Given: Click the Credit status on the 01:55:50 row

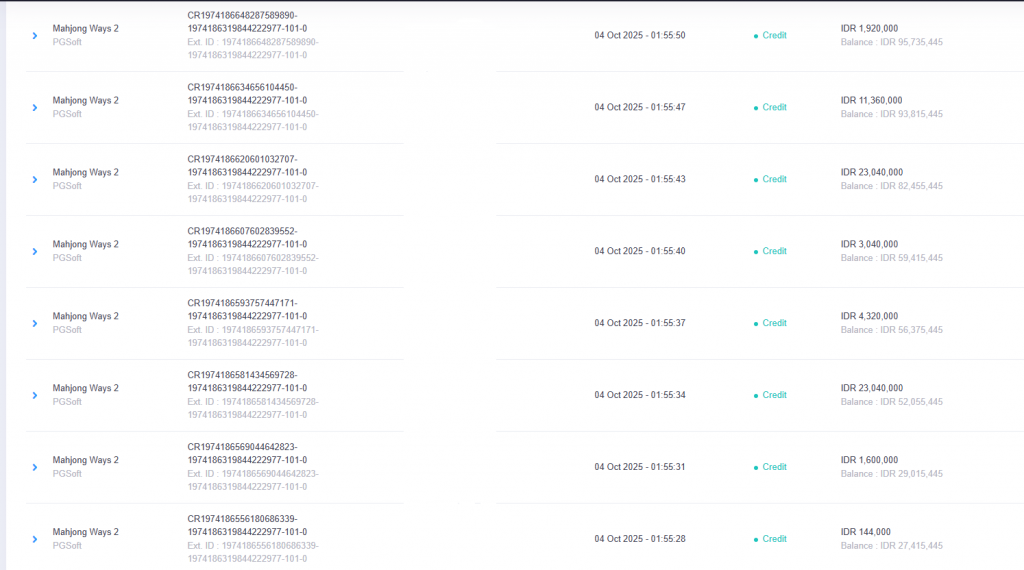Looking at the screenshot, I should (x=773, y=35).
